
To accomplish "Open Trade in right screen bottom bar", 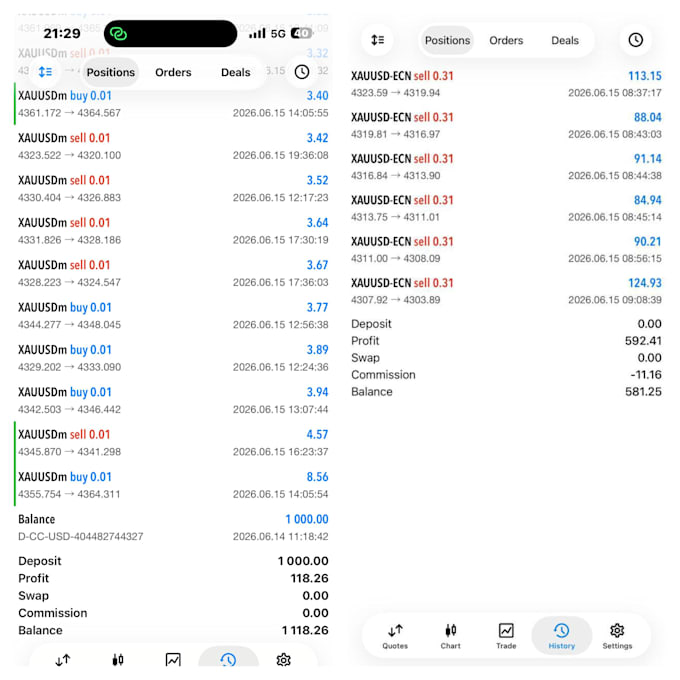I will coord(506,636).
